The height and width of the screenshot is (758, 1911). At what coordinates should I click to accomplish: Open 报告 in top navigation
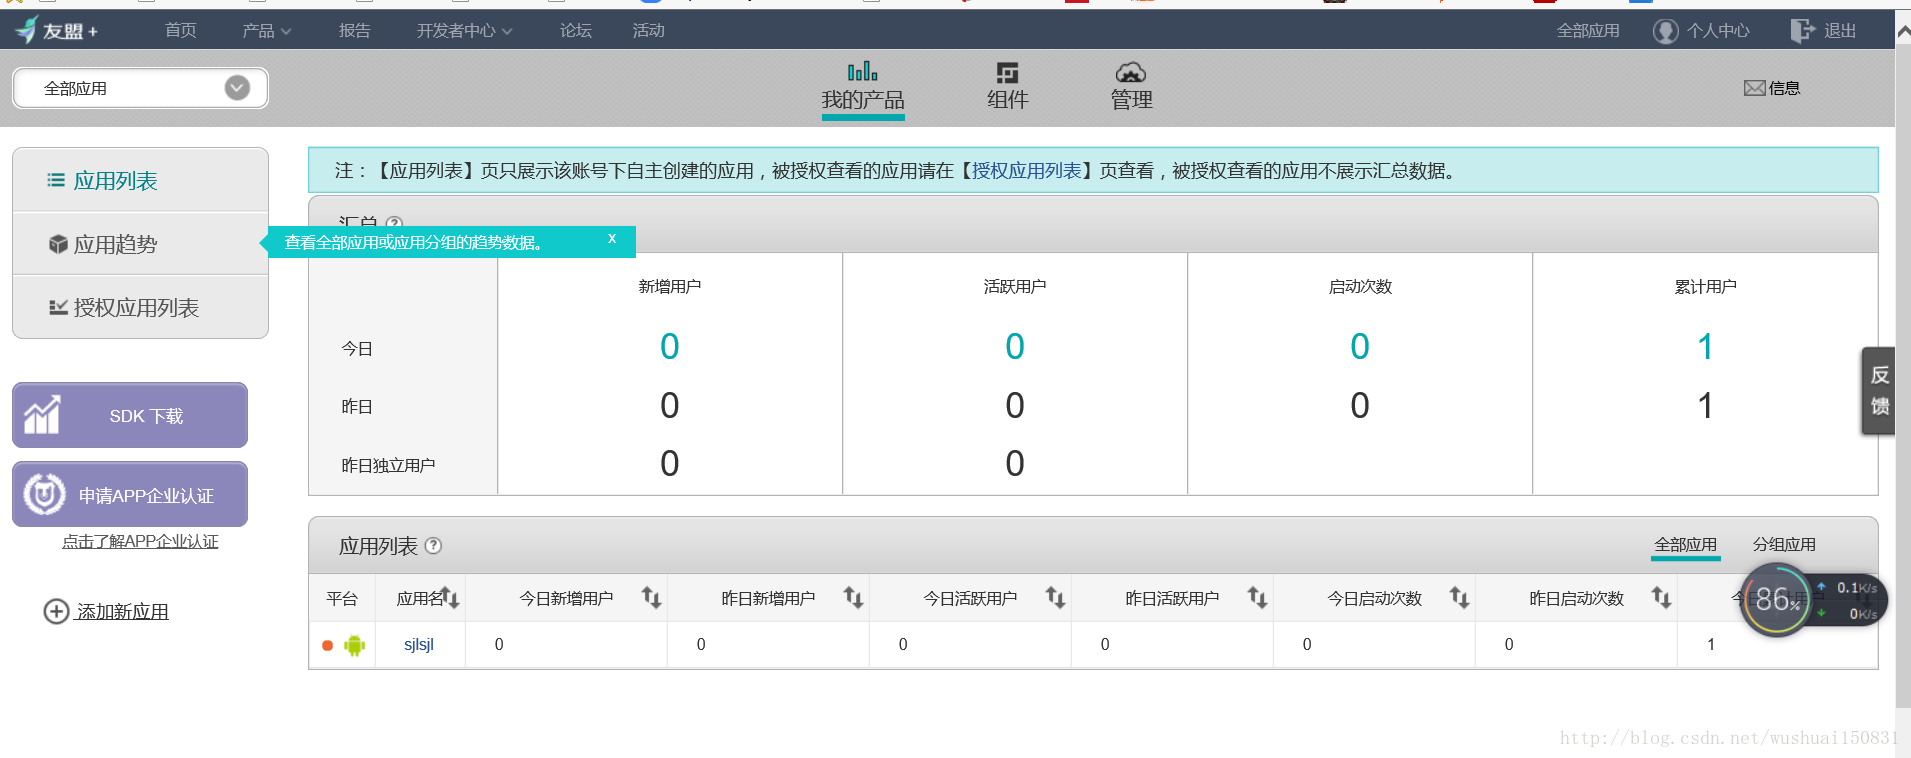point(354,31)
